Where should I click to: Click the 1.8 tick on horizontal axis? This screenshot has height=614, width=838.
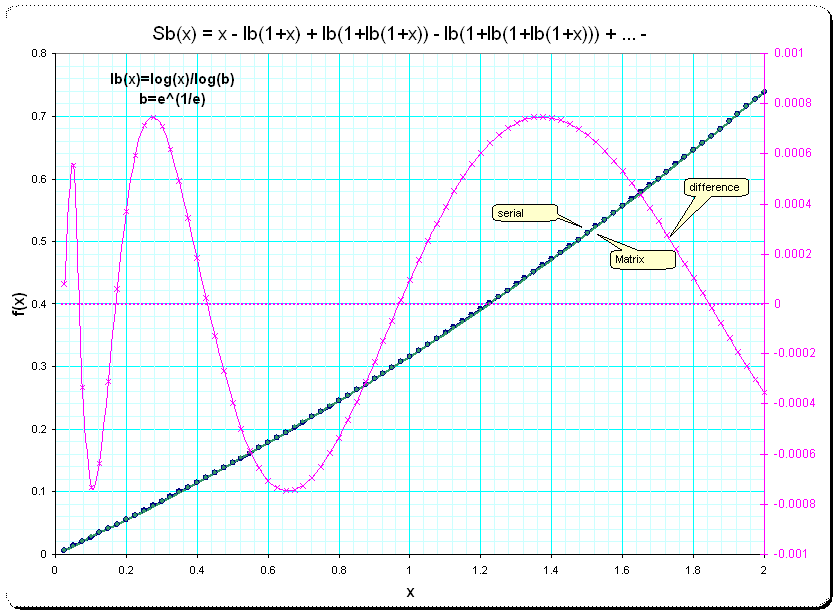coord(693,568)
